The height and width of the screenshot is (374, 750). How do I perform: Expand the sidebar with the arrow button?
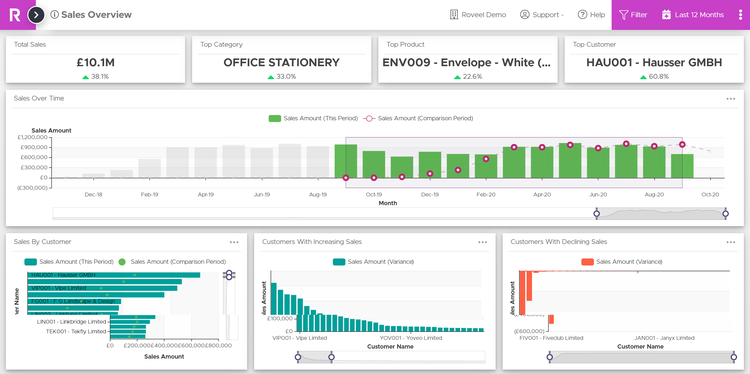(x=36, y=15)
